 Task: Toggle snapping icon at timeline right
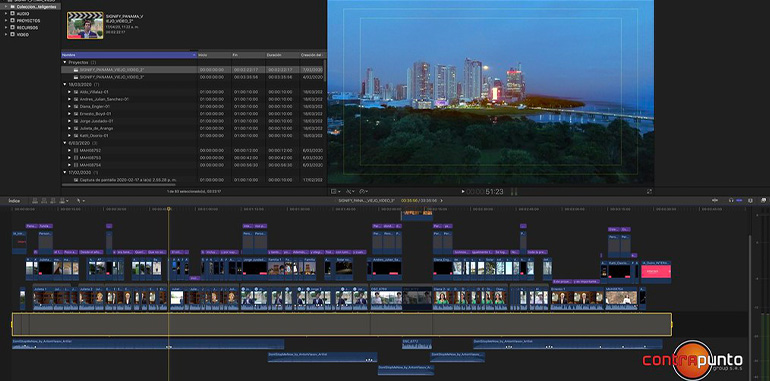750,201
